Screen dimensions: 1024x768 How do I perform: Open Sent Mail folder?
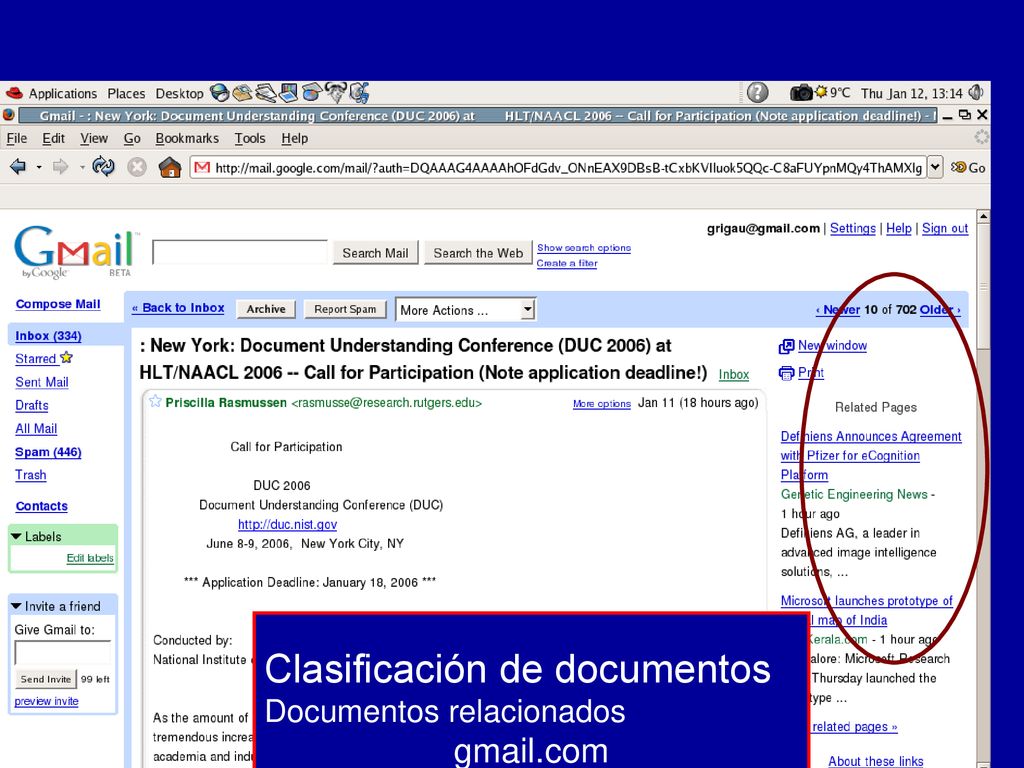(42, 382)
